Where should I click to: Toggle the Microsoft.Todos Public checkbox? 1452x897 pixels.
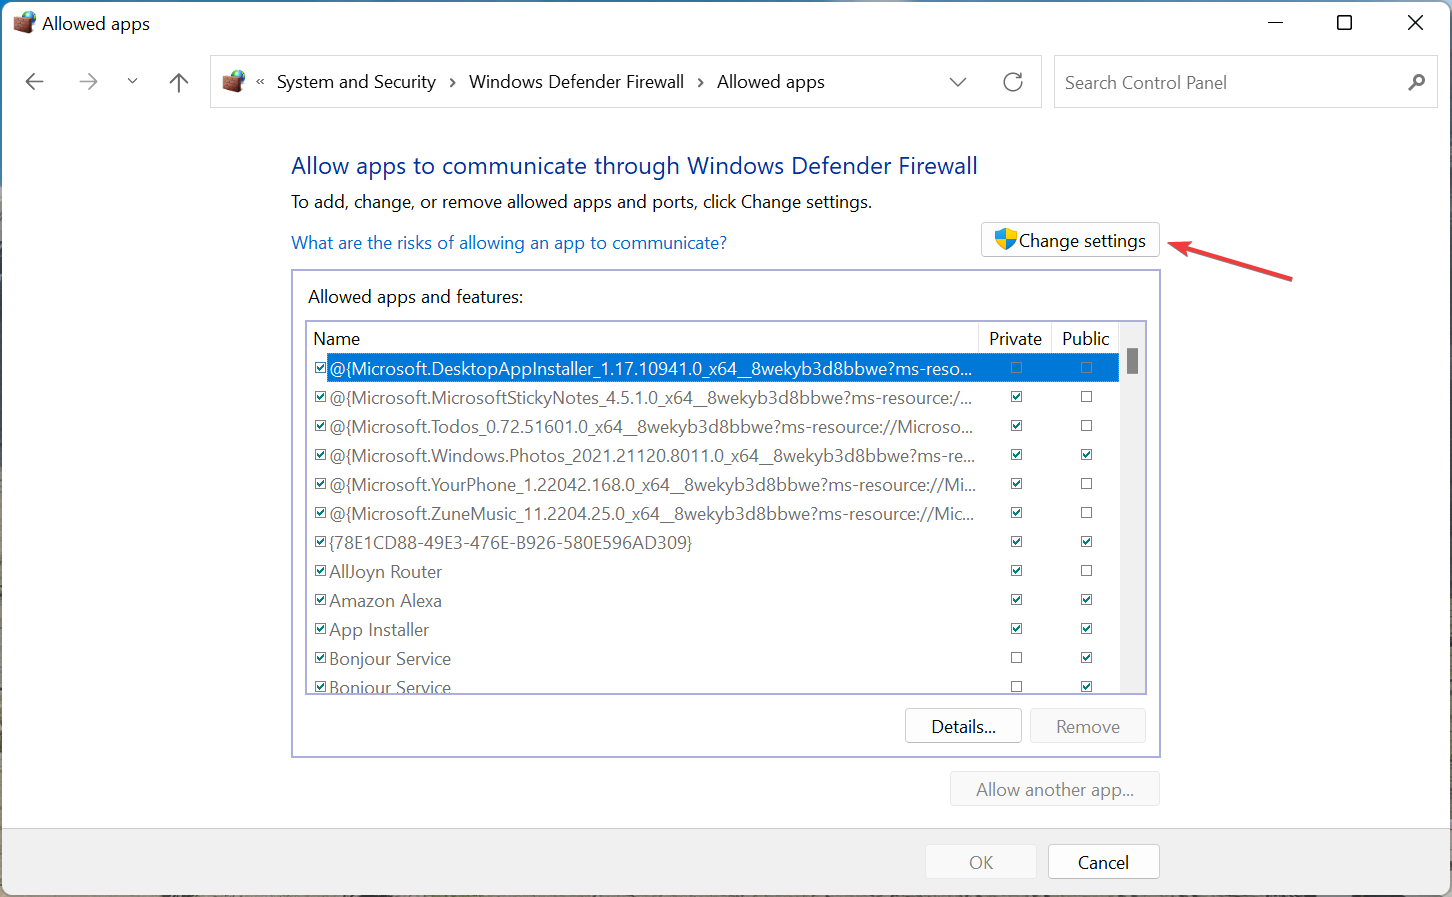(1086, 426)
